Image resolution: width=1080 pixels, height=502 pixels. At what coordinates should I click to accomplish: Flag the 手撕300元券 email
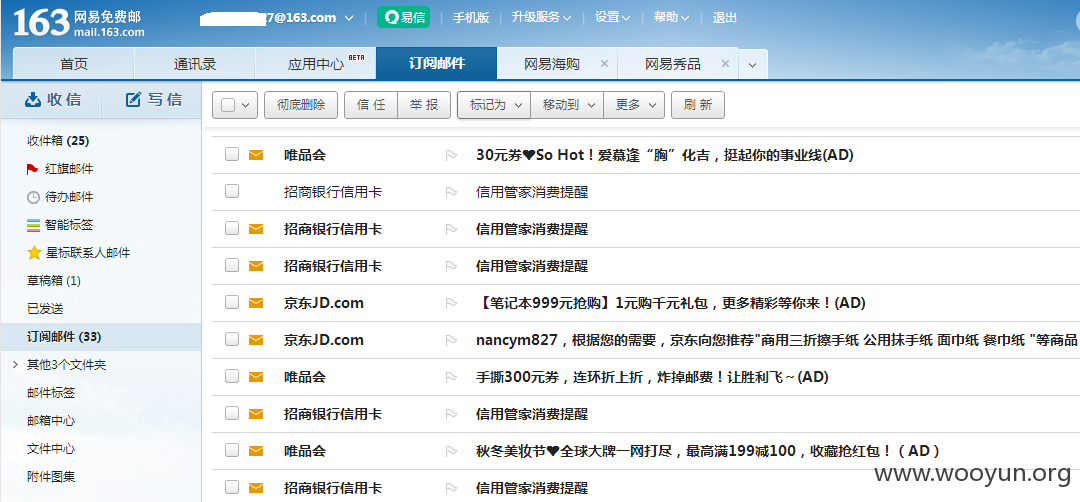pos(451,377)
